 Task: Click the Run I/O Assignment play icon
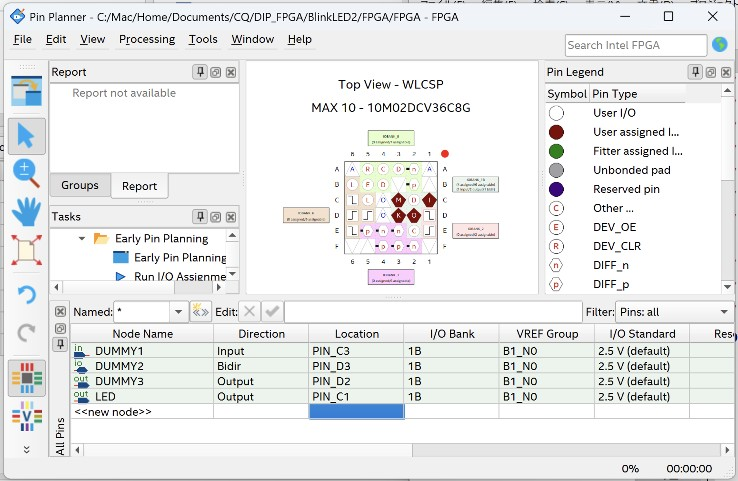click(x=120, y=276)
